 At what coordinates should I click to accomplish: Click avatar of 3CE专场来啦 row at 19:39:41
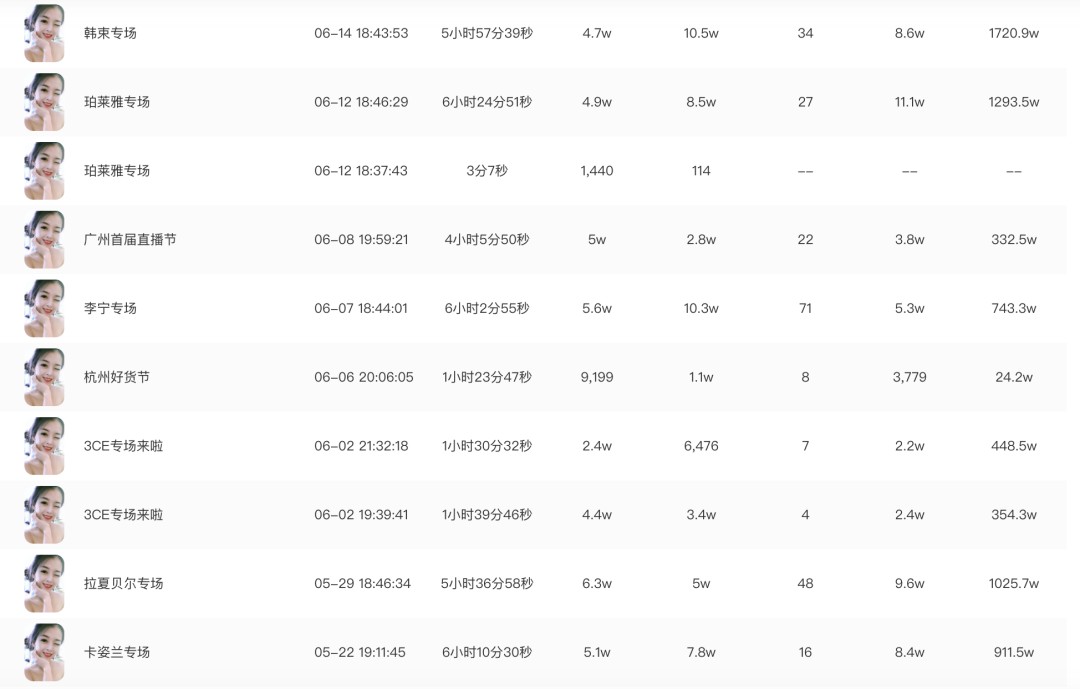pyautogui.click(x=44, y=515)
